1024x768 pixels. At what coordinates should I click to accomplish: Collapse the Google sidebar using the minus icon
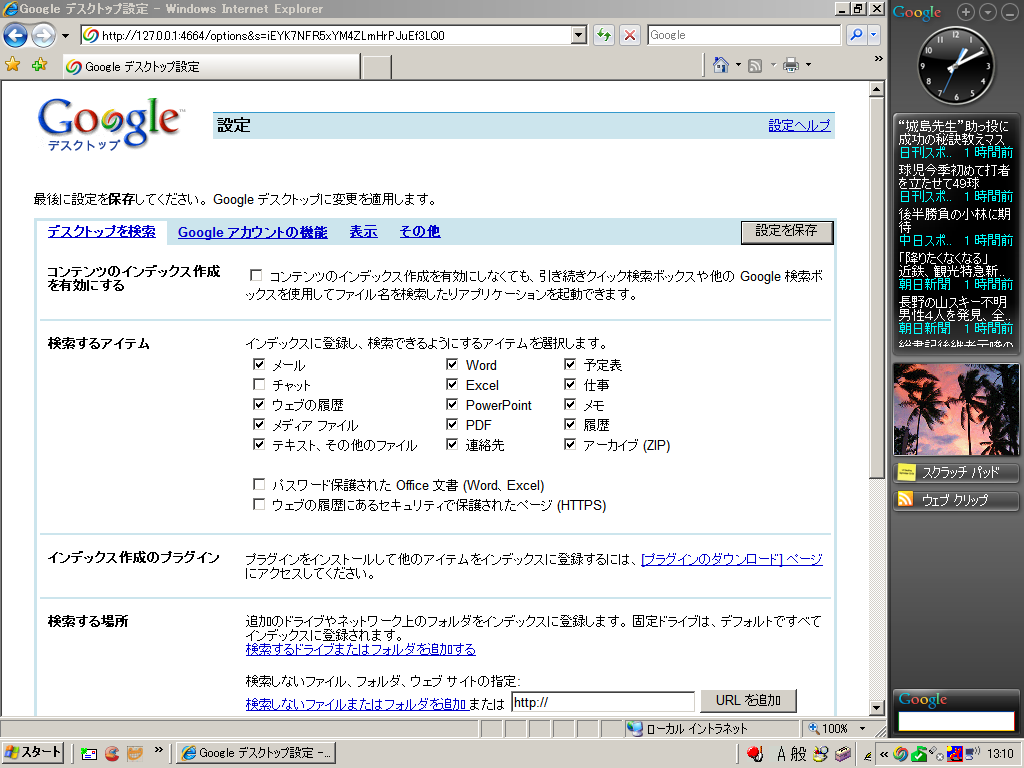pos(1009,13)
